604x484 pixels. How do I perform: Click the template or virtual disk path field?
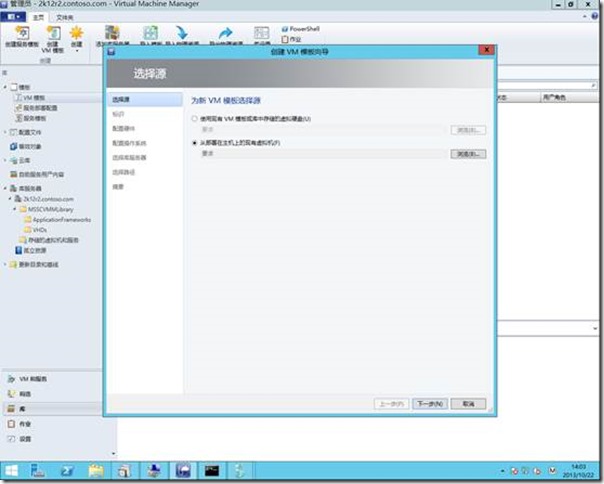pos(323,130)
